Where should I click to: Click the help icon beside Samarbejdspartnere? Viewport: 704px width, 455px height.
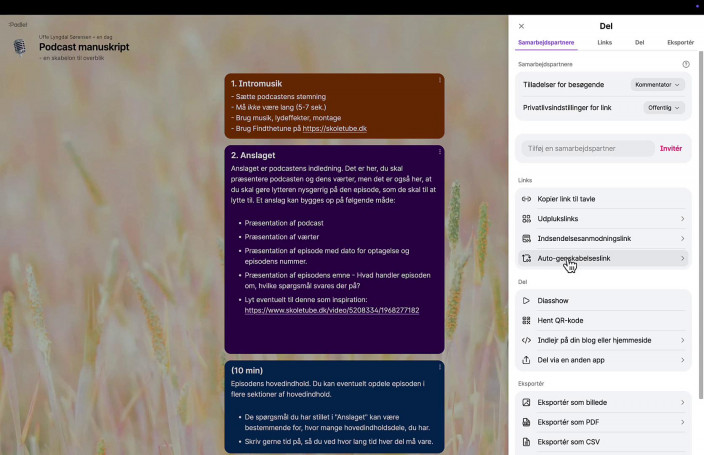point(686,64)
